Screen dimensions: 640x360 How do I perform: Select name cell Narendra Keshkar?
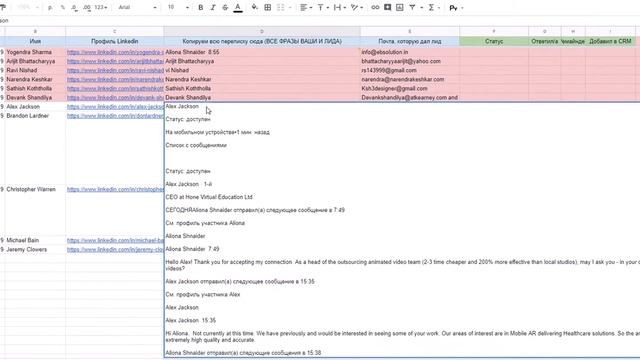35,79
